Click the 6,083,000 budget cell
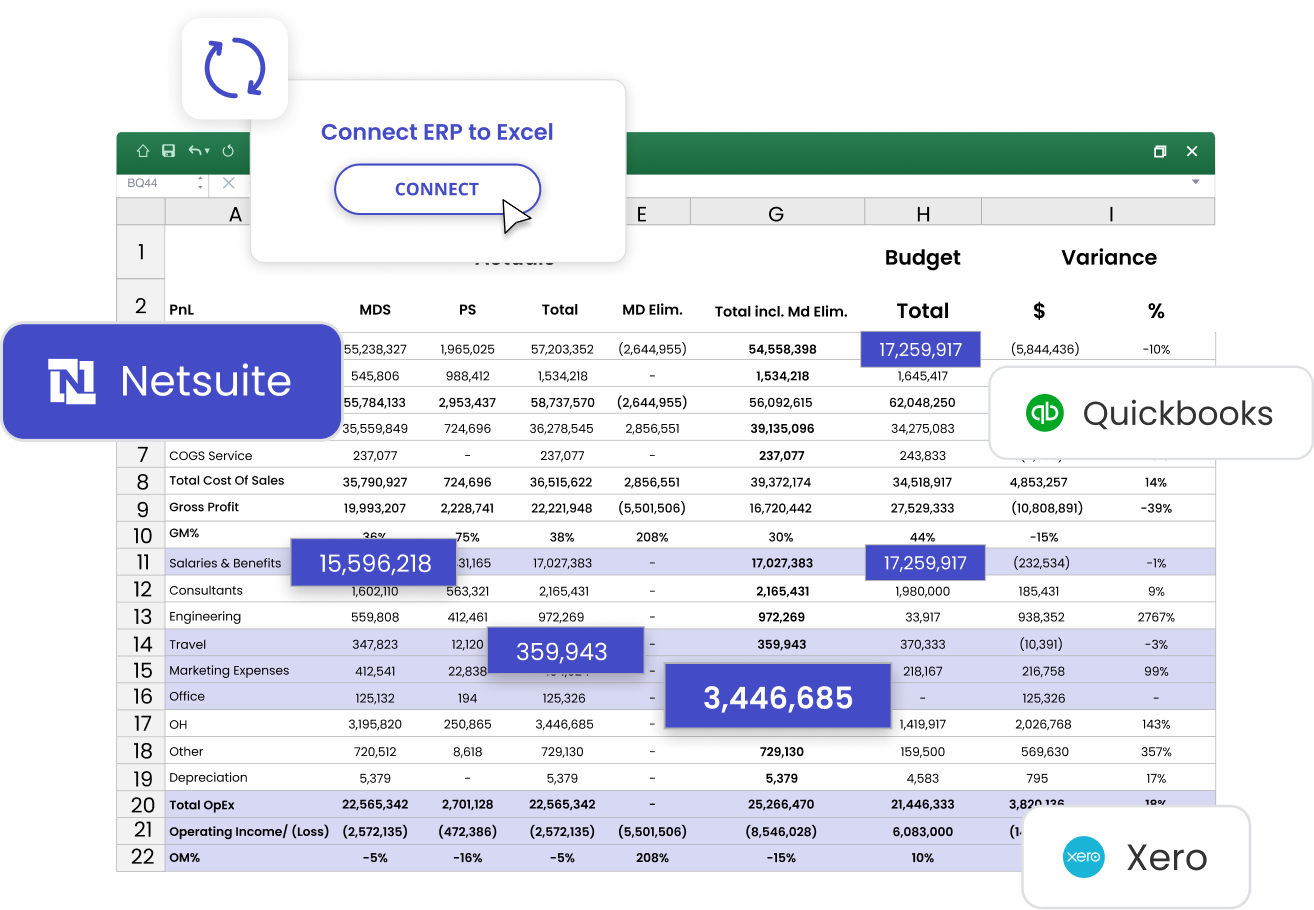The image size is (1314, 910). point(922,831)
